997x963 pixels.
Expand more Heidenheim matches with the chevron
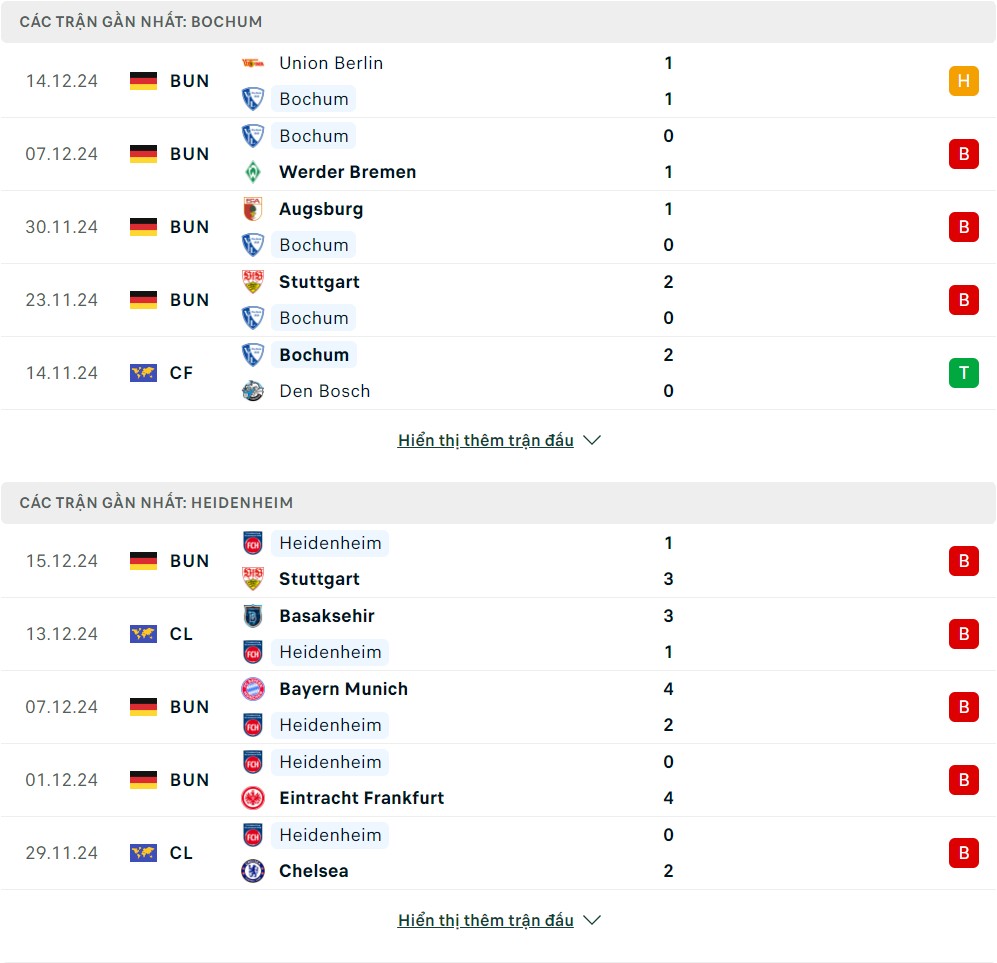(x=592, y=920)
